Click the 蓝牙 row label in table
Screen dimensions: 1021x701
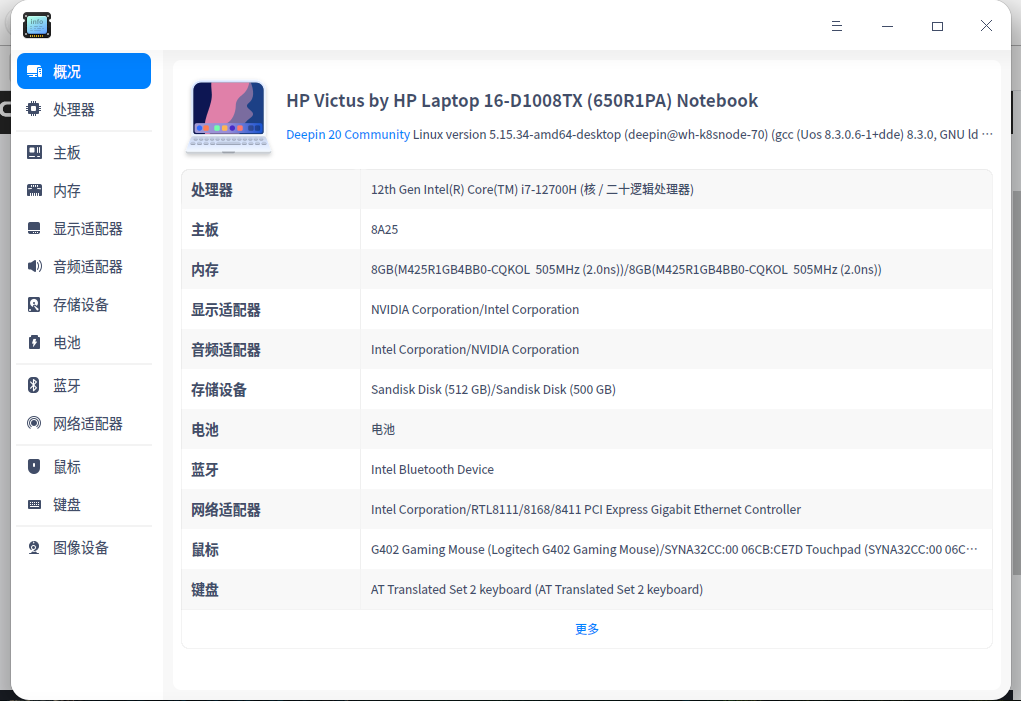click(204, 470)
